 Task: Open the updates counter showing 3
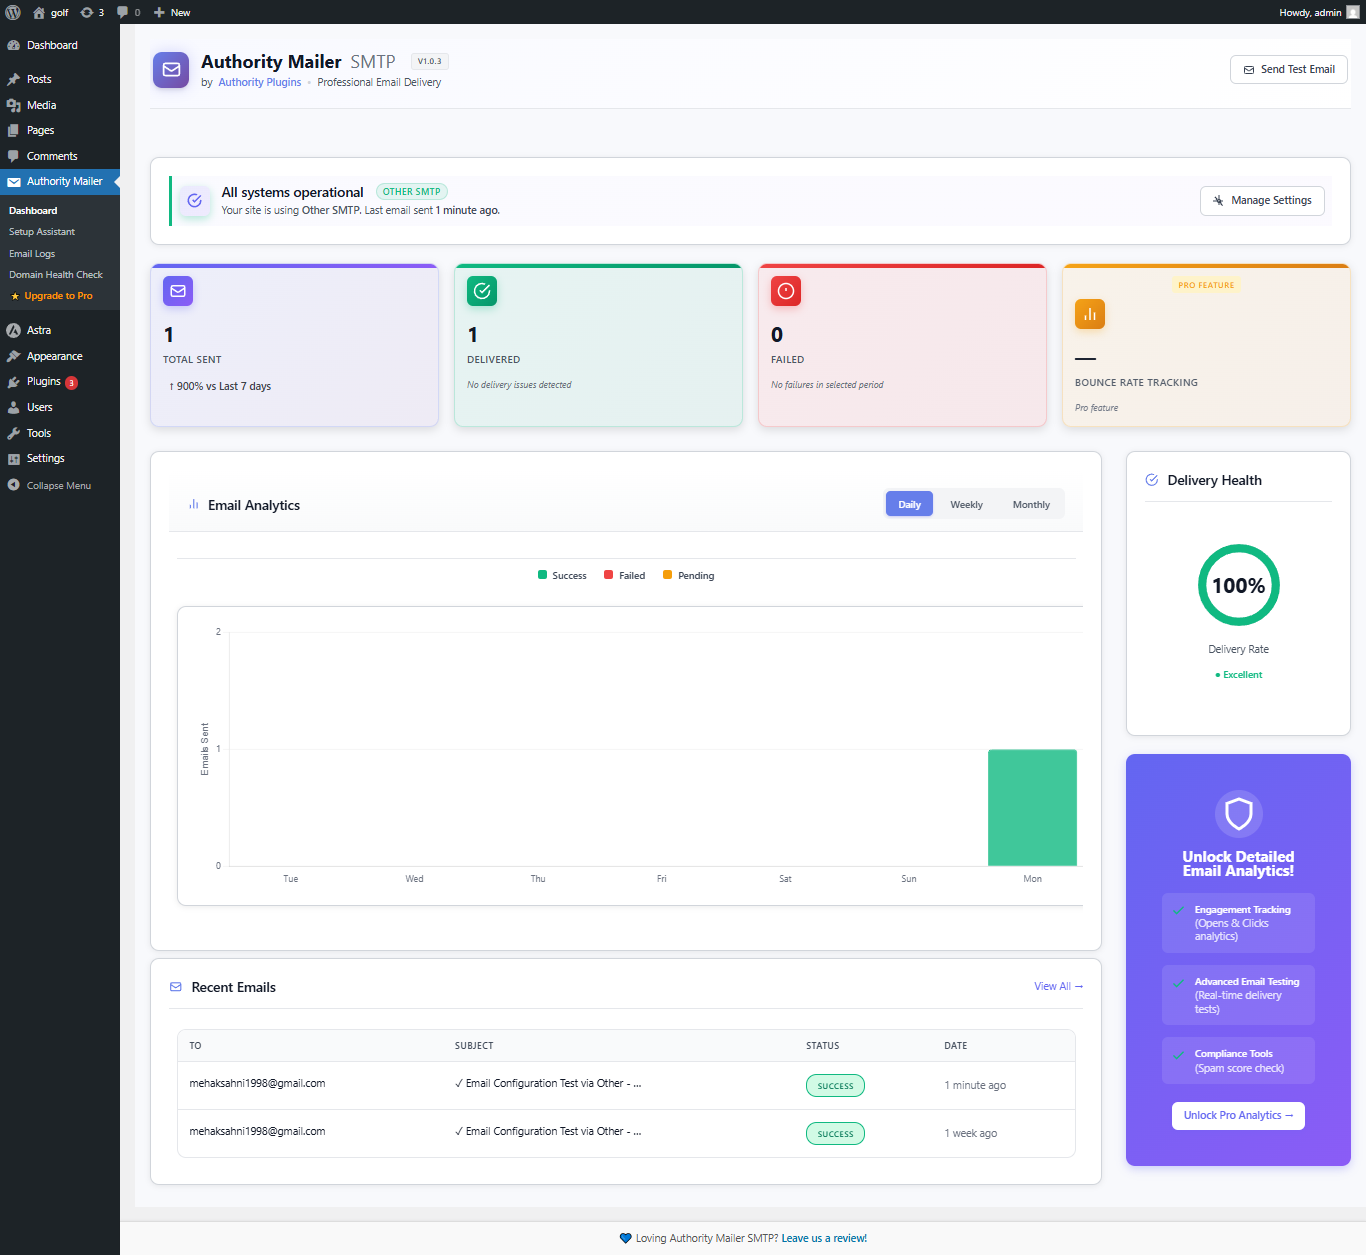coord(92,12)
